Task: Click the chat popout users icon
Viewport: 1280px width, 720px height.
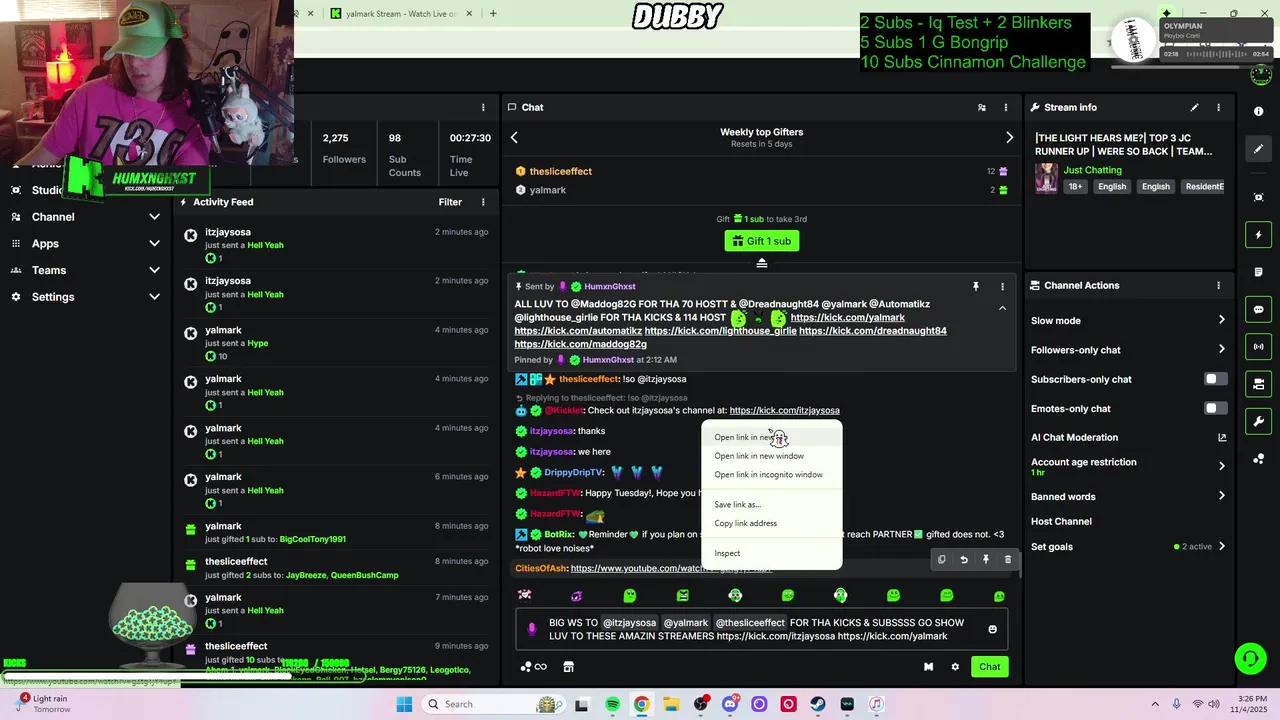Action: click(981, 107)
